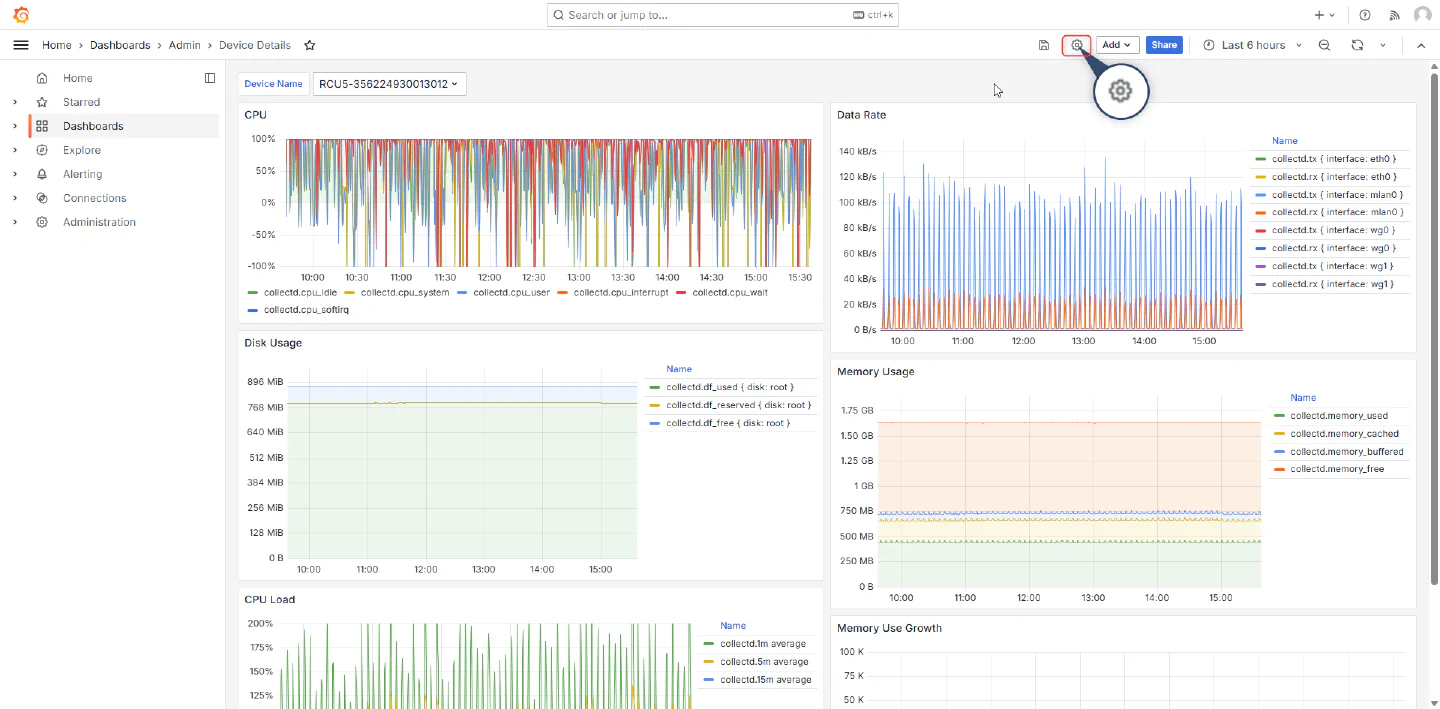Click the Dashboards grid icon in sidebar
The width and height of the screenshot is (1440, 709).
[42, 126]
